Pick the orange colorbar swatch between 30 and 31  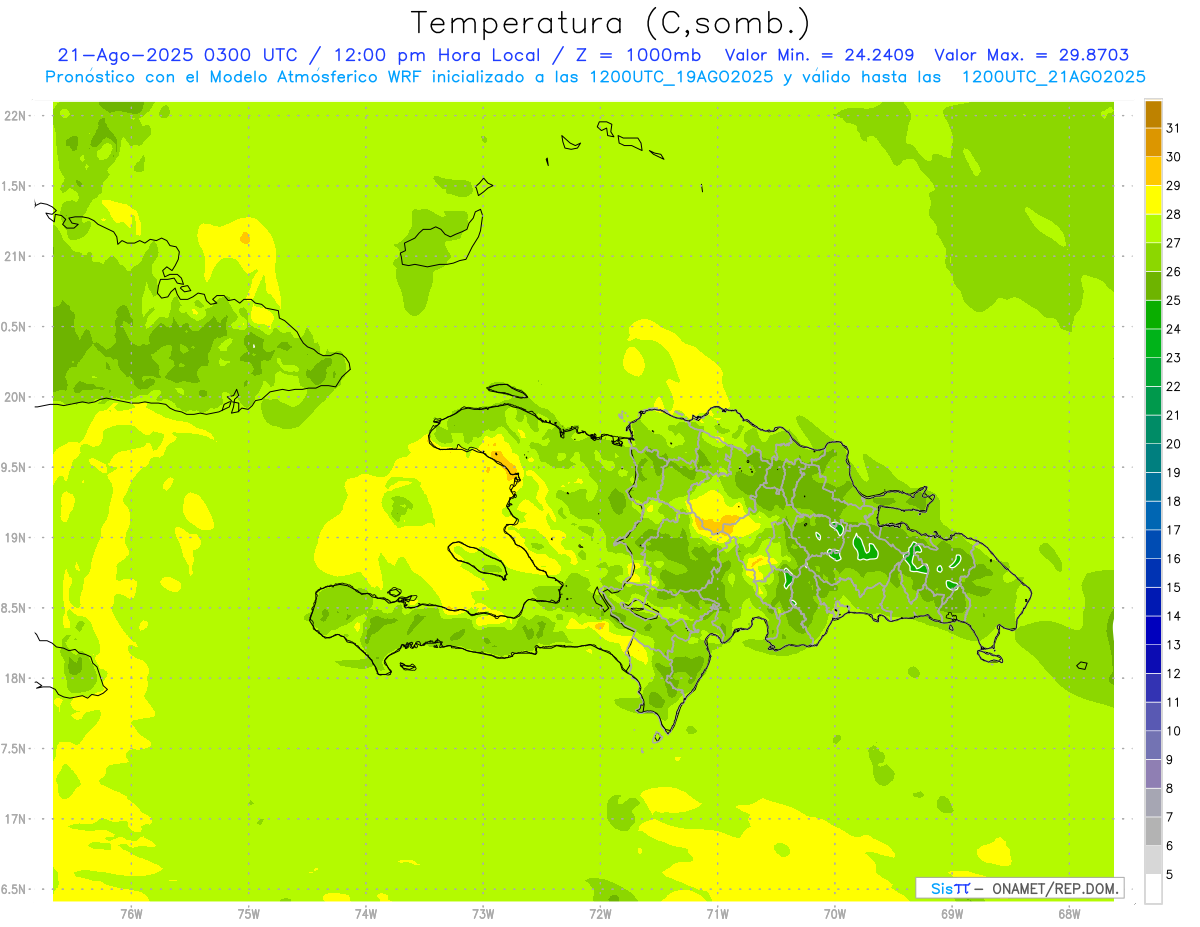[1153, 143]
